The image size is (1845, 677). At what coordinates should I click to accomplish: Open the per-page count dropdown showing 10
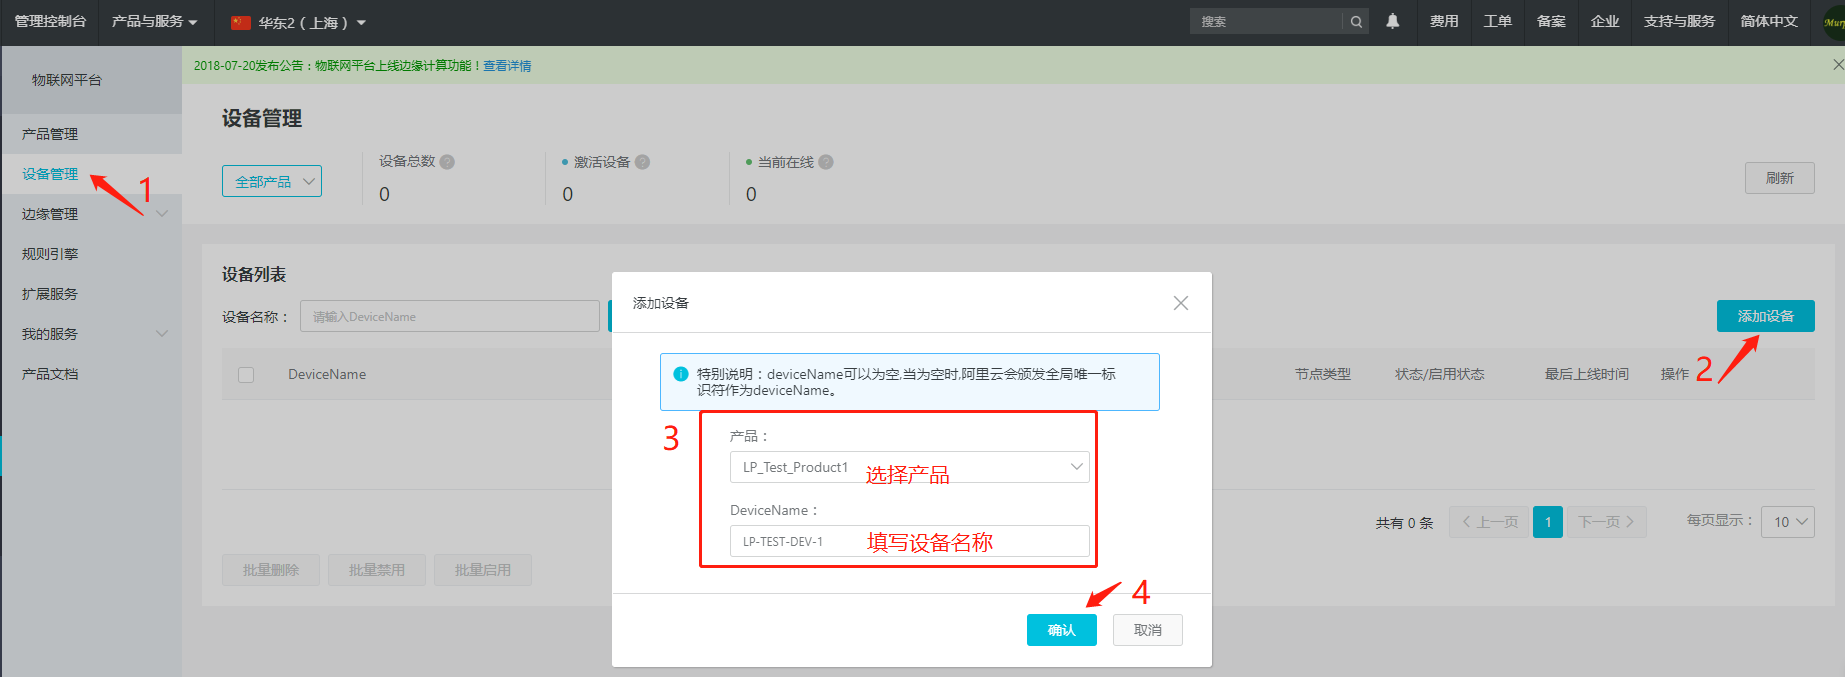[1787, 521]
